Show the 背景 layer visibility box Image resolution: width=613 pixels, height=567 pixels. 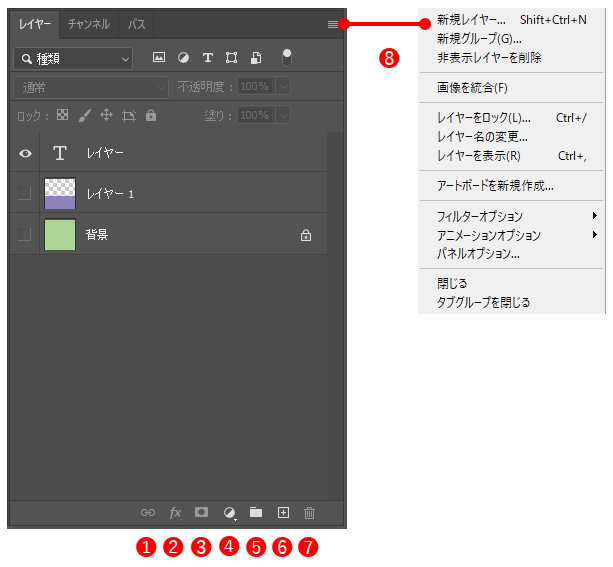coord(25,235)
